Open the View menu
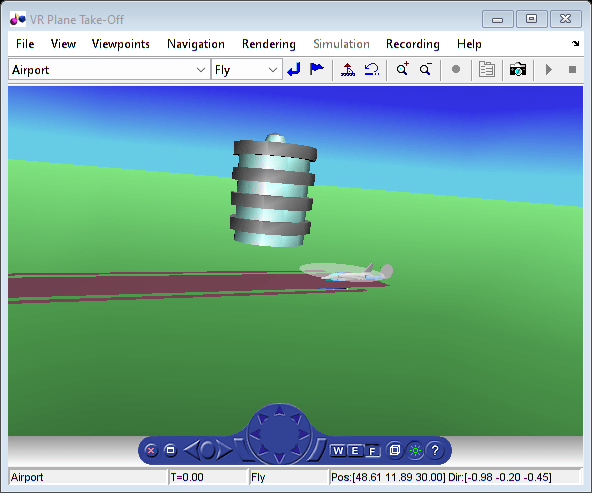592x493 pixels. pos(63,44)
